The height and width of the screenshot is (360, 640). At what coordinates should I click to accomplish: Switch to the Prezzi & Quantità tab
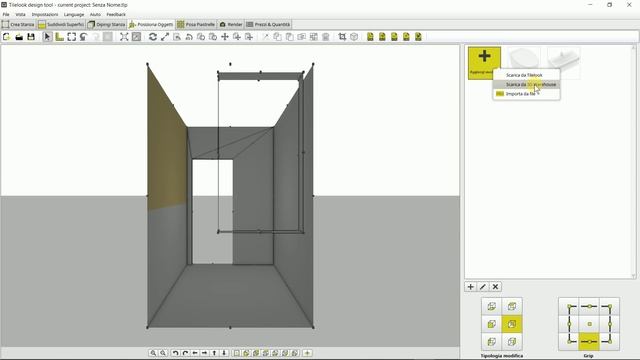point(268,24)
